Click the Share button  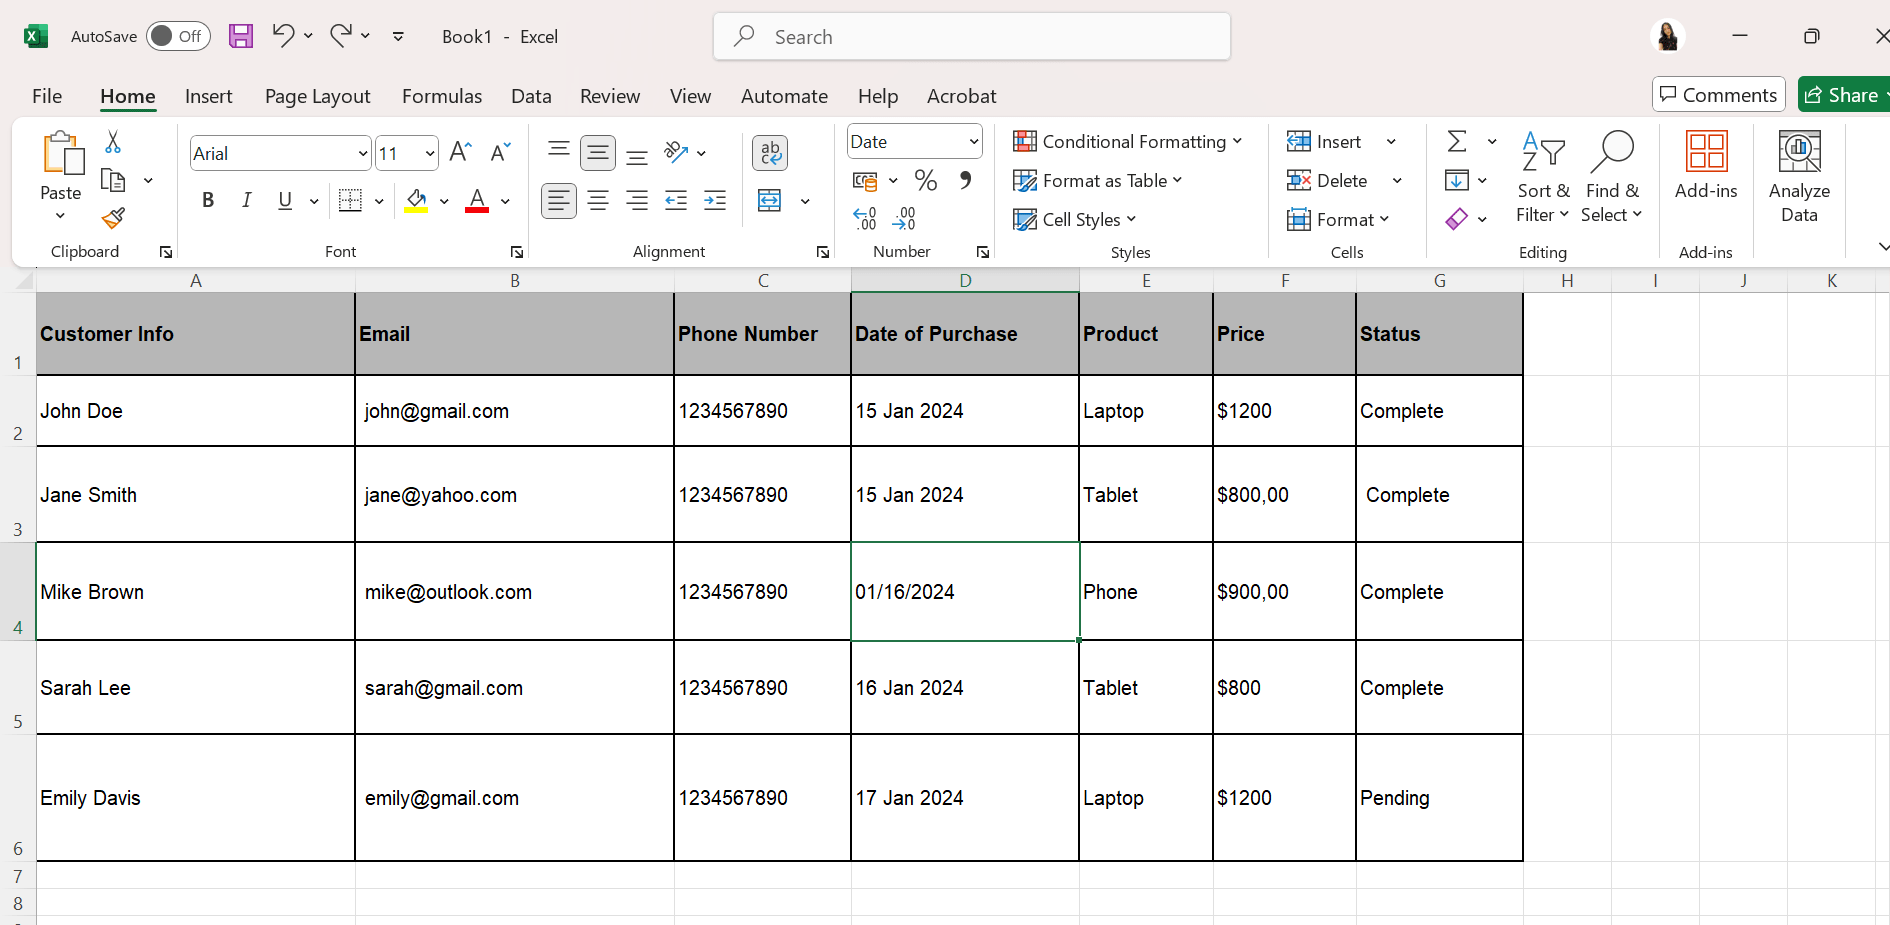1842,95
